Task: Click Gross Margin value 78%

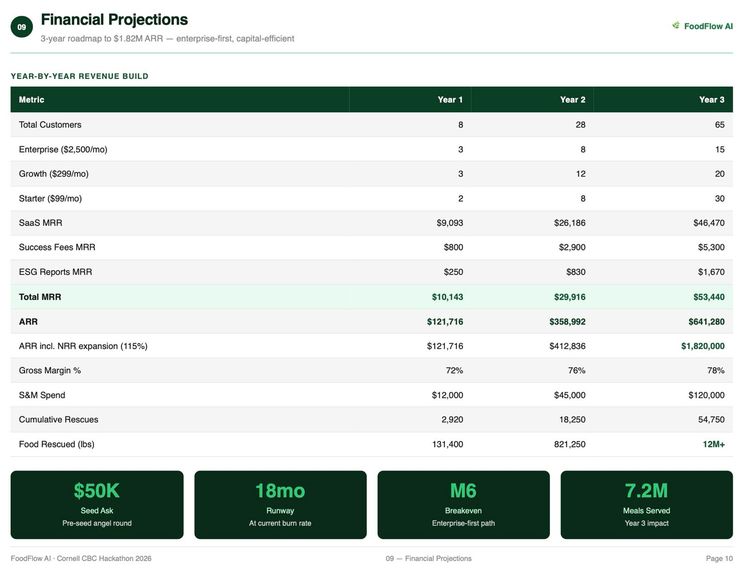Action: (716, 370)
